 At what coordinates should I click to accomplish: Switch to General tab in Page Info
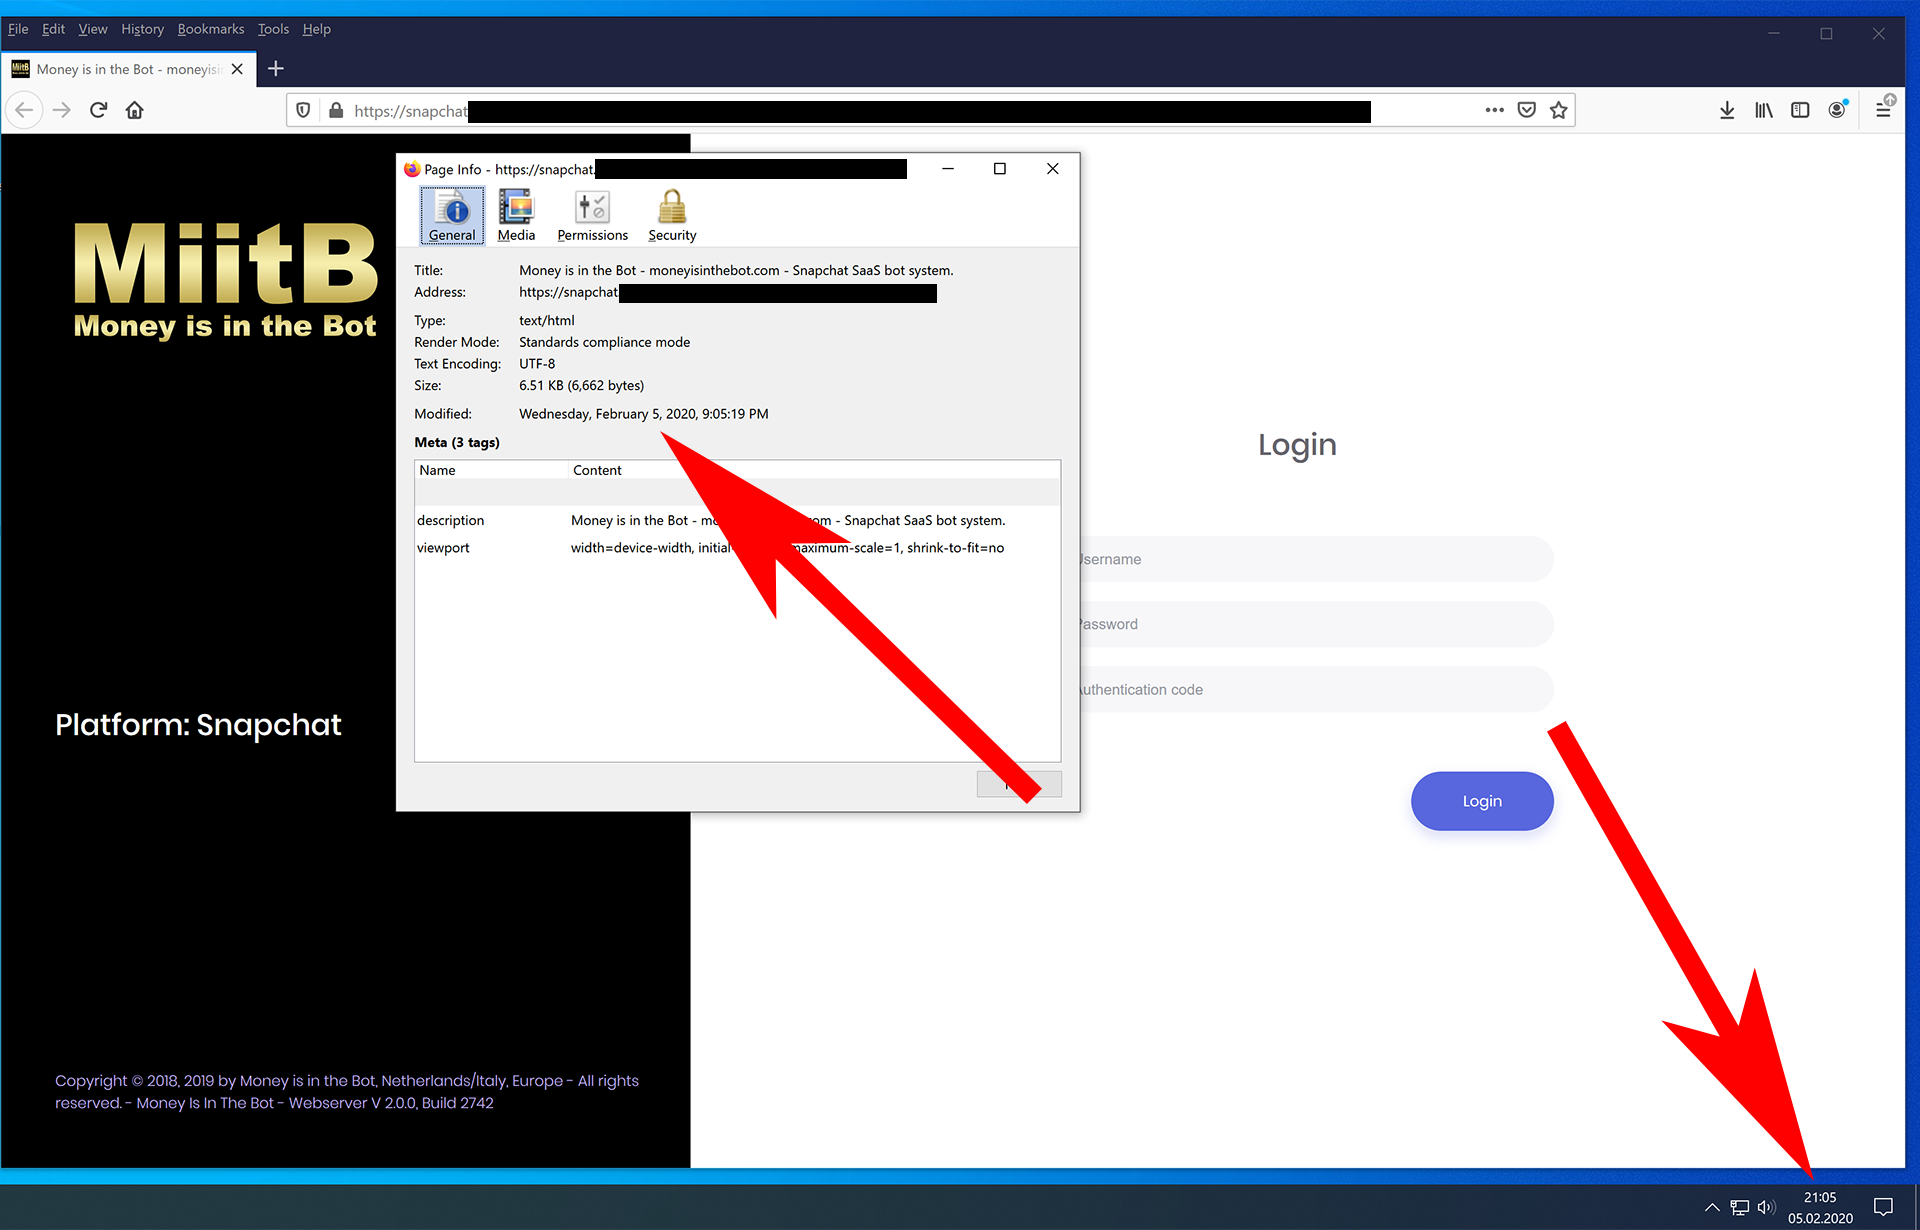point(452,215)
